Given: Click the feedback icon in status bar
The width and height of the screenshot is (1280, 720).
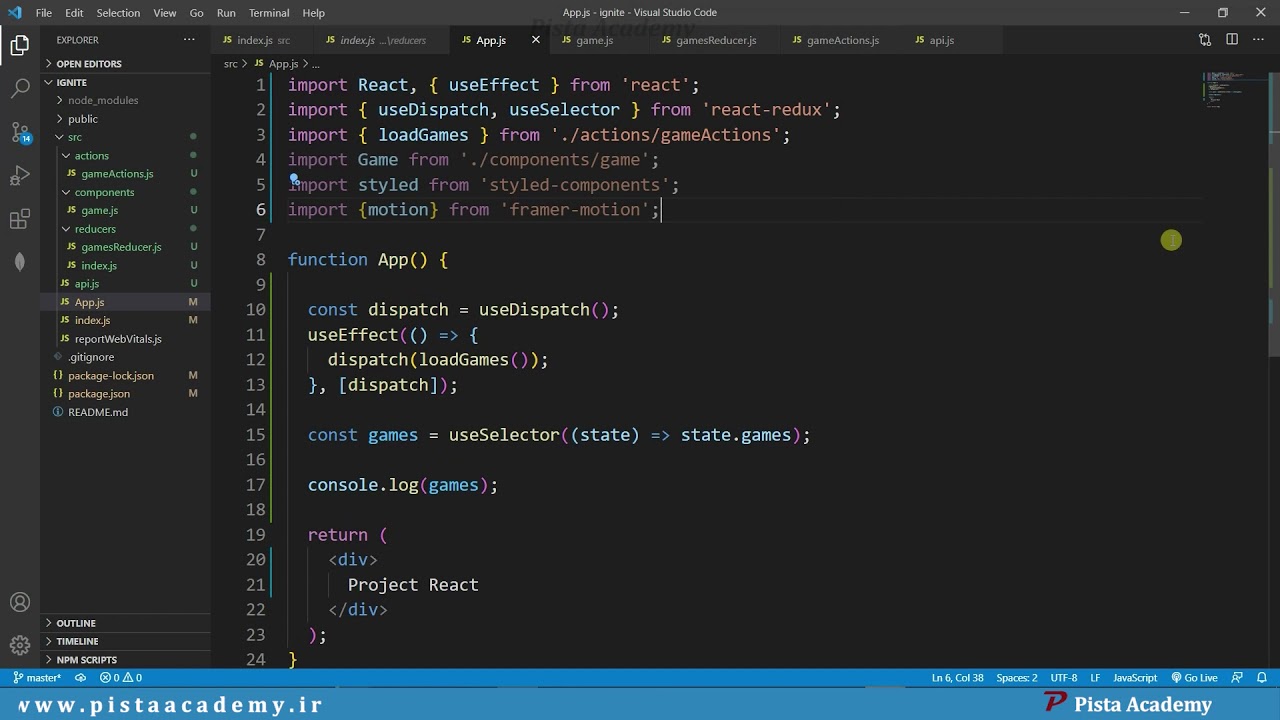Looking at the screenshot, I should point(1237,678).
